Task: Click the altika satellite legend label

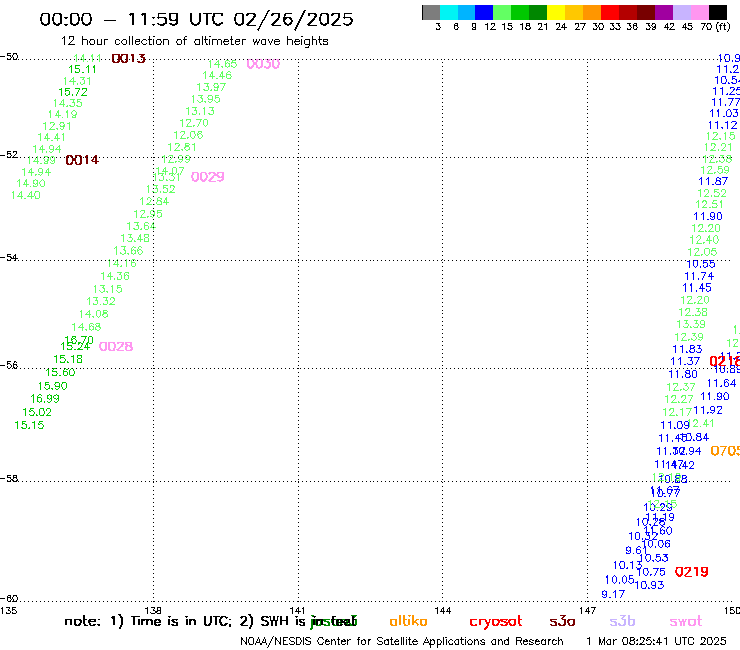Action: (x=408, y=621)
